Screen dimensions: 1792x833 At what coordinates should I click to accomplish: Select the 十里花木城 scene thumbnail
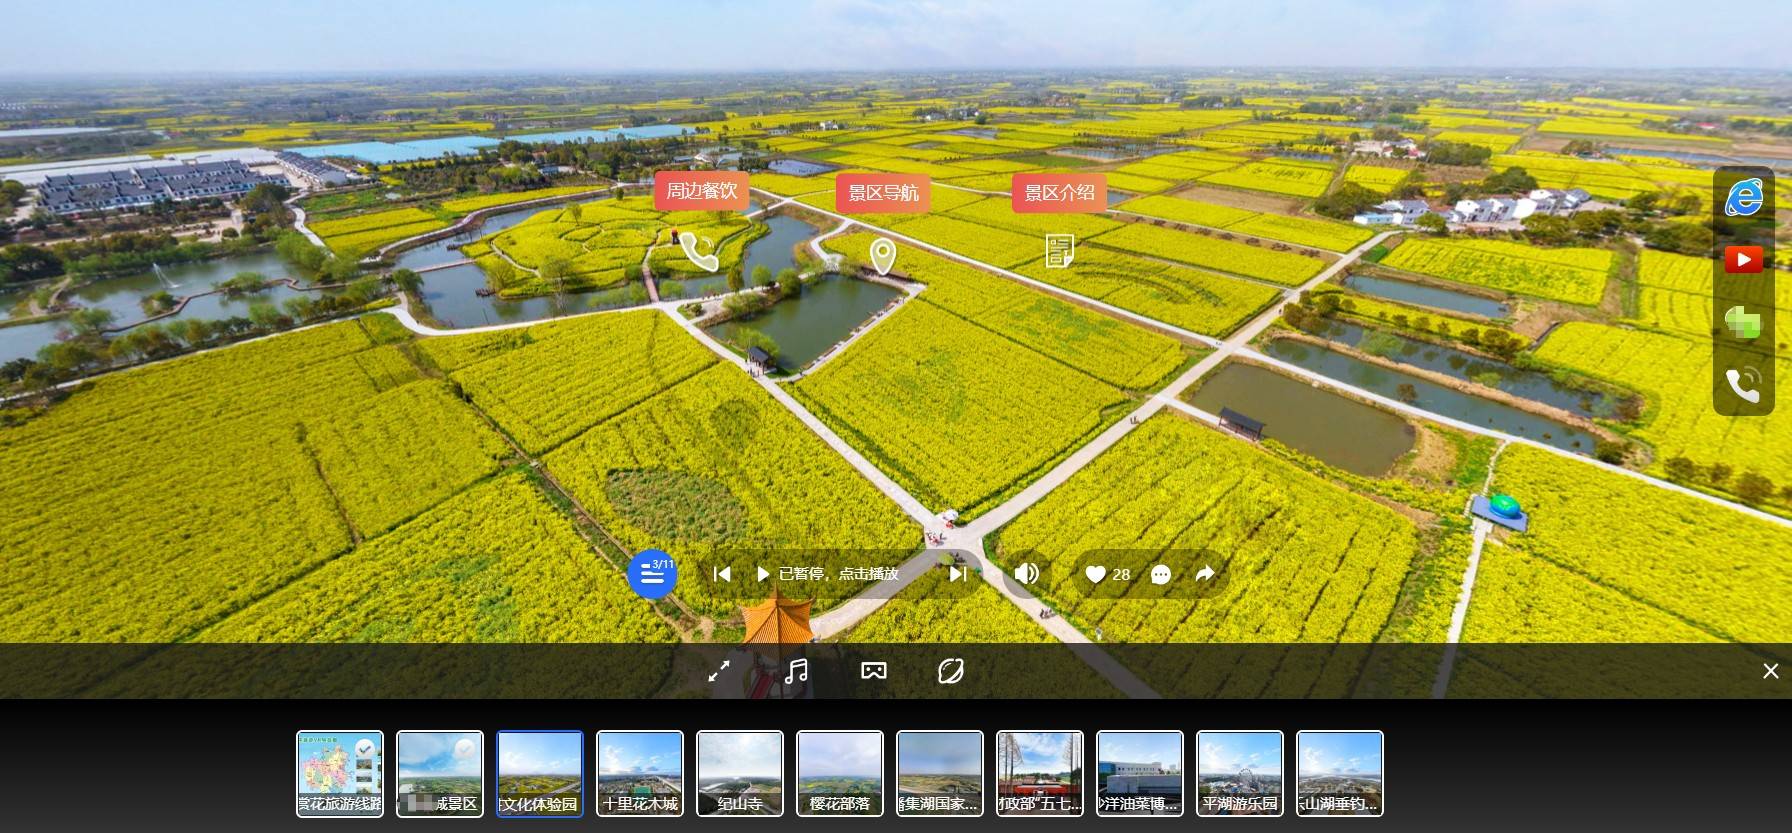tap(640, 773)
